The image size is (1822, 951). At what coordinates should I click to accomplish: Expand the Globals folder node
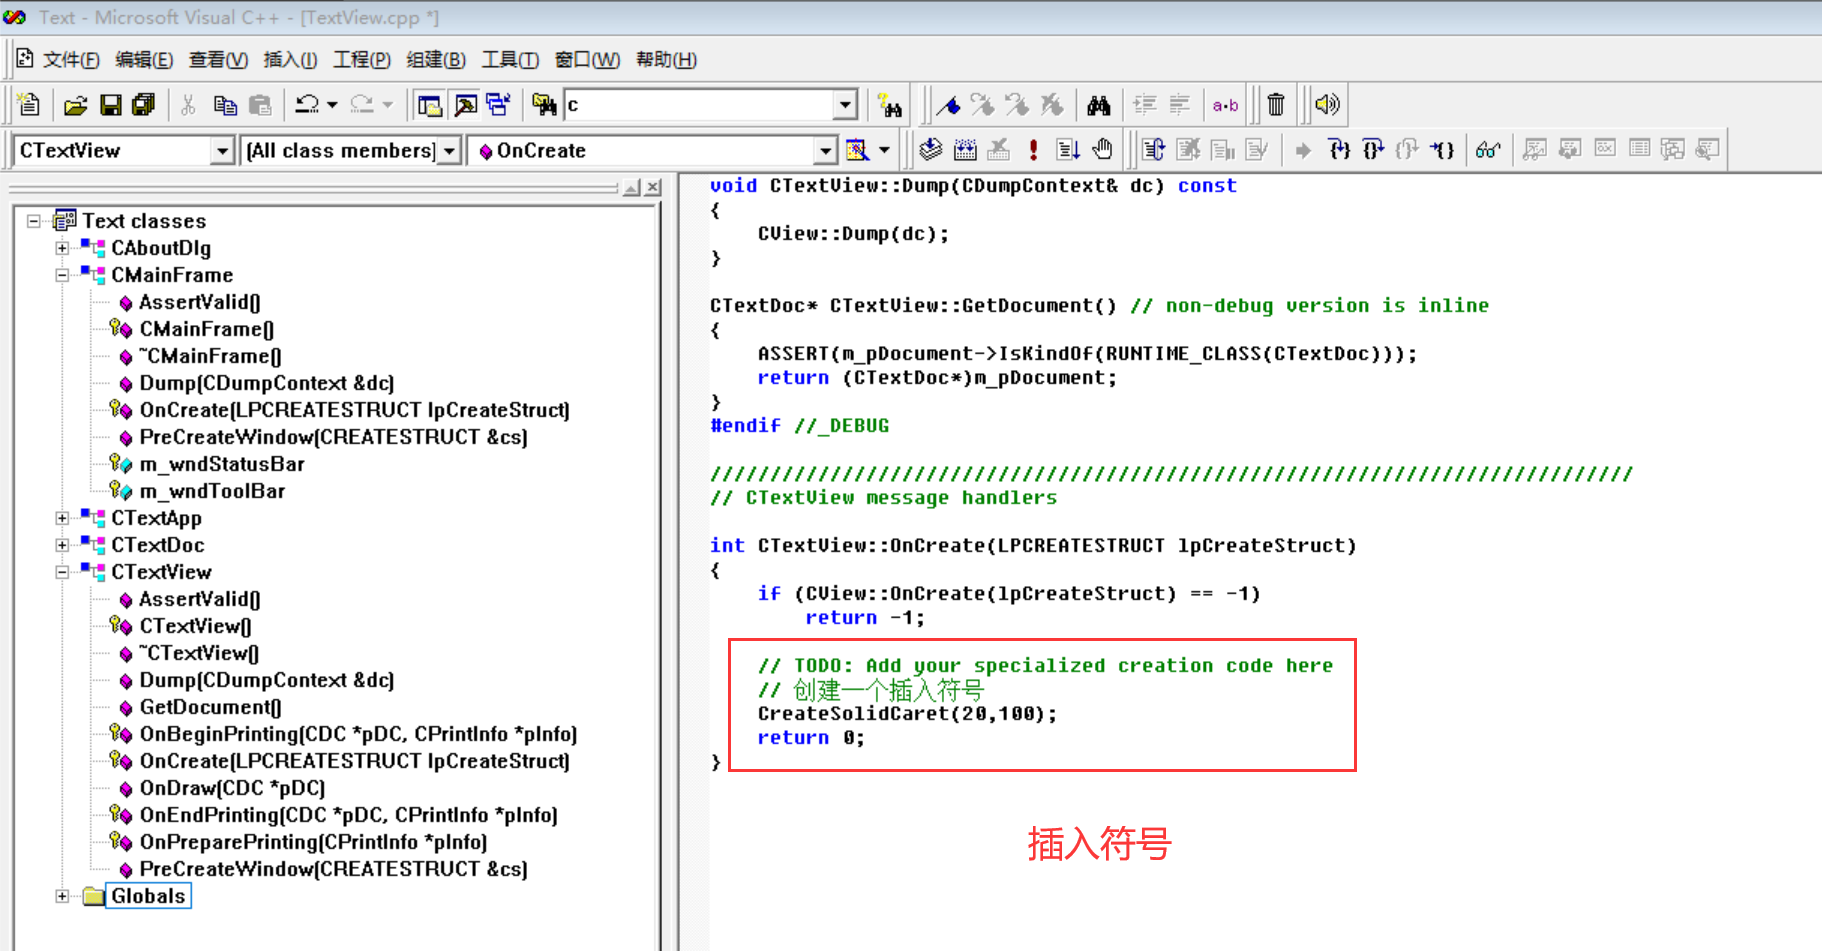point(62,896)
